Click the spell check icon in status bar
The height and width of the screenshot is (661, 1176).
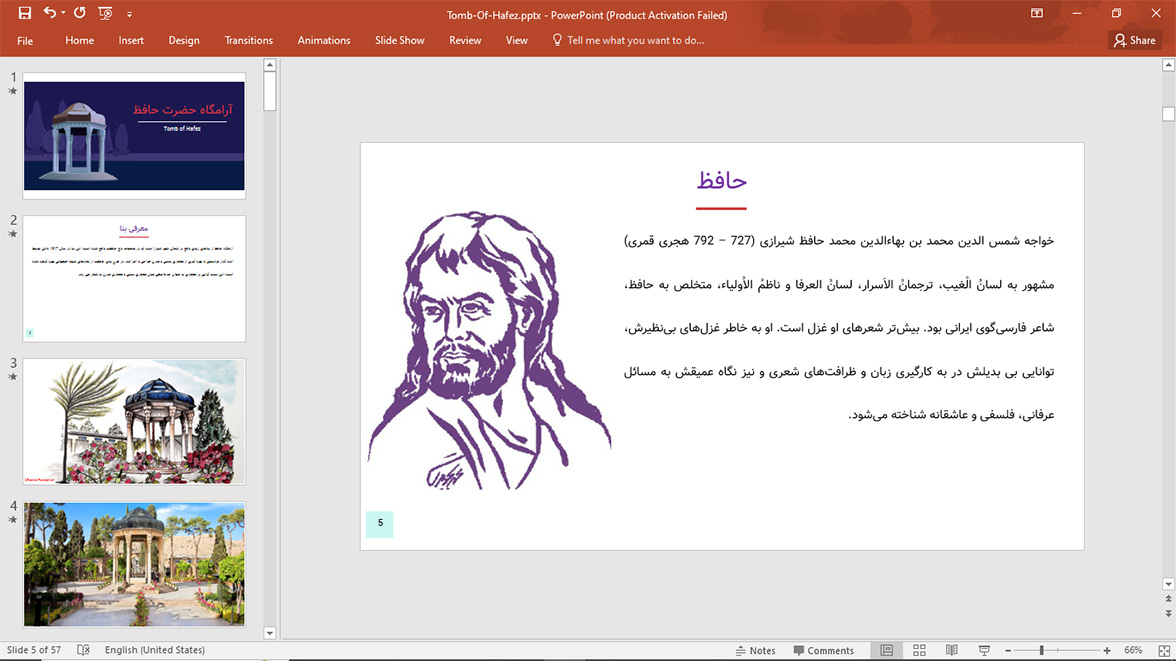coord(84,650)
